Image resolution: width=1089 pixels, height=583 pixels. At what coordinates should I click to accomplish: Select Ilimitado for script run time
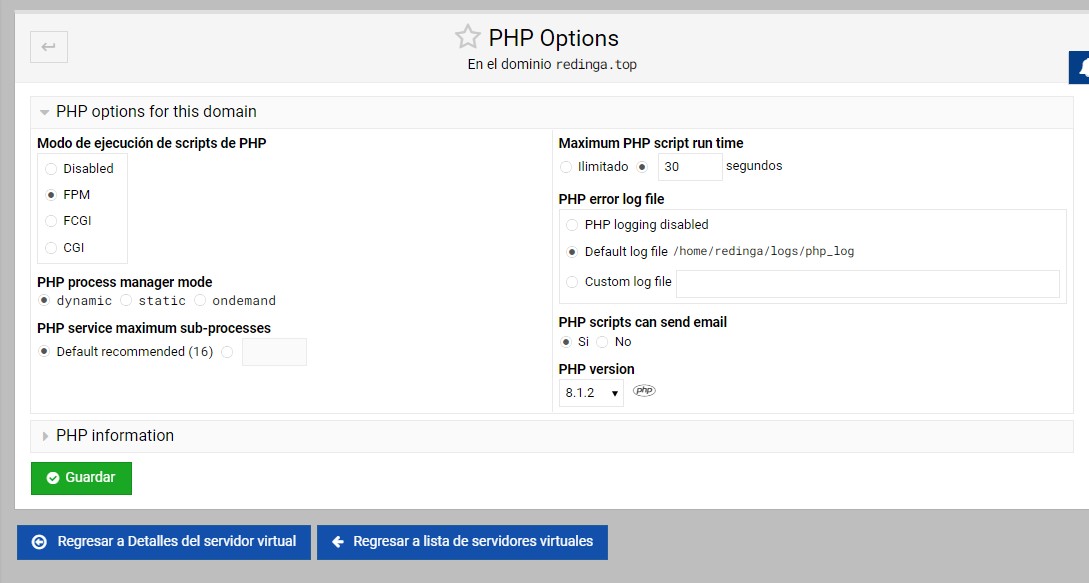coord(567,167)
